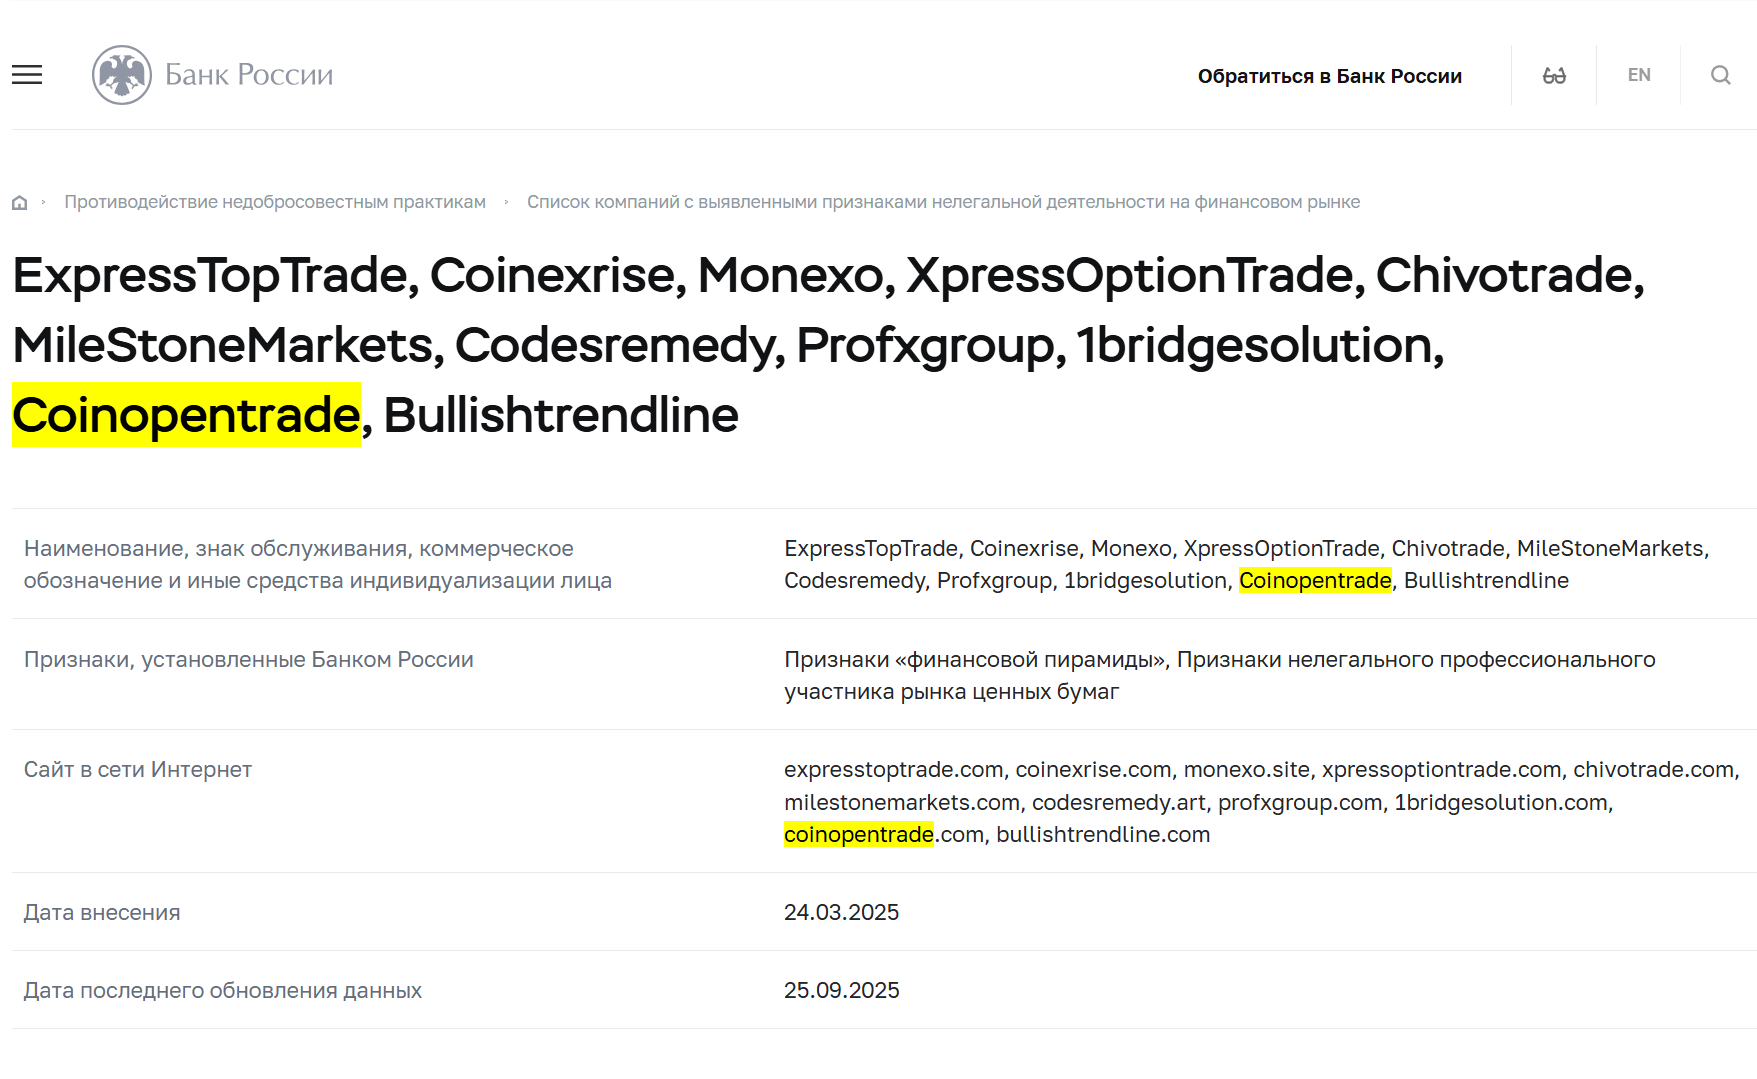Click the Bank of Russia eagle logo
The height and width of the screenshot is (1079, 1757).
[122, 75]
